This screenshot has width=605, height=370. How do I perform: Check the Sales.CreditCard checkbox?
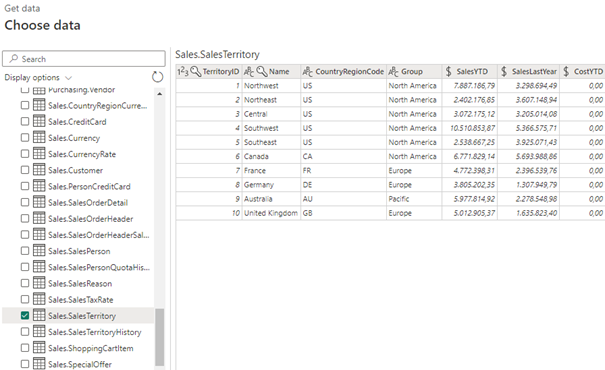(x=25, y=121)
